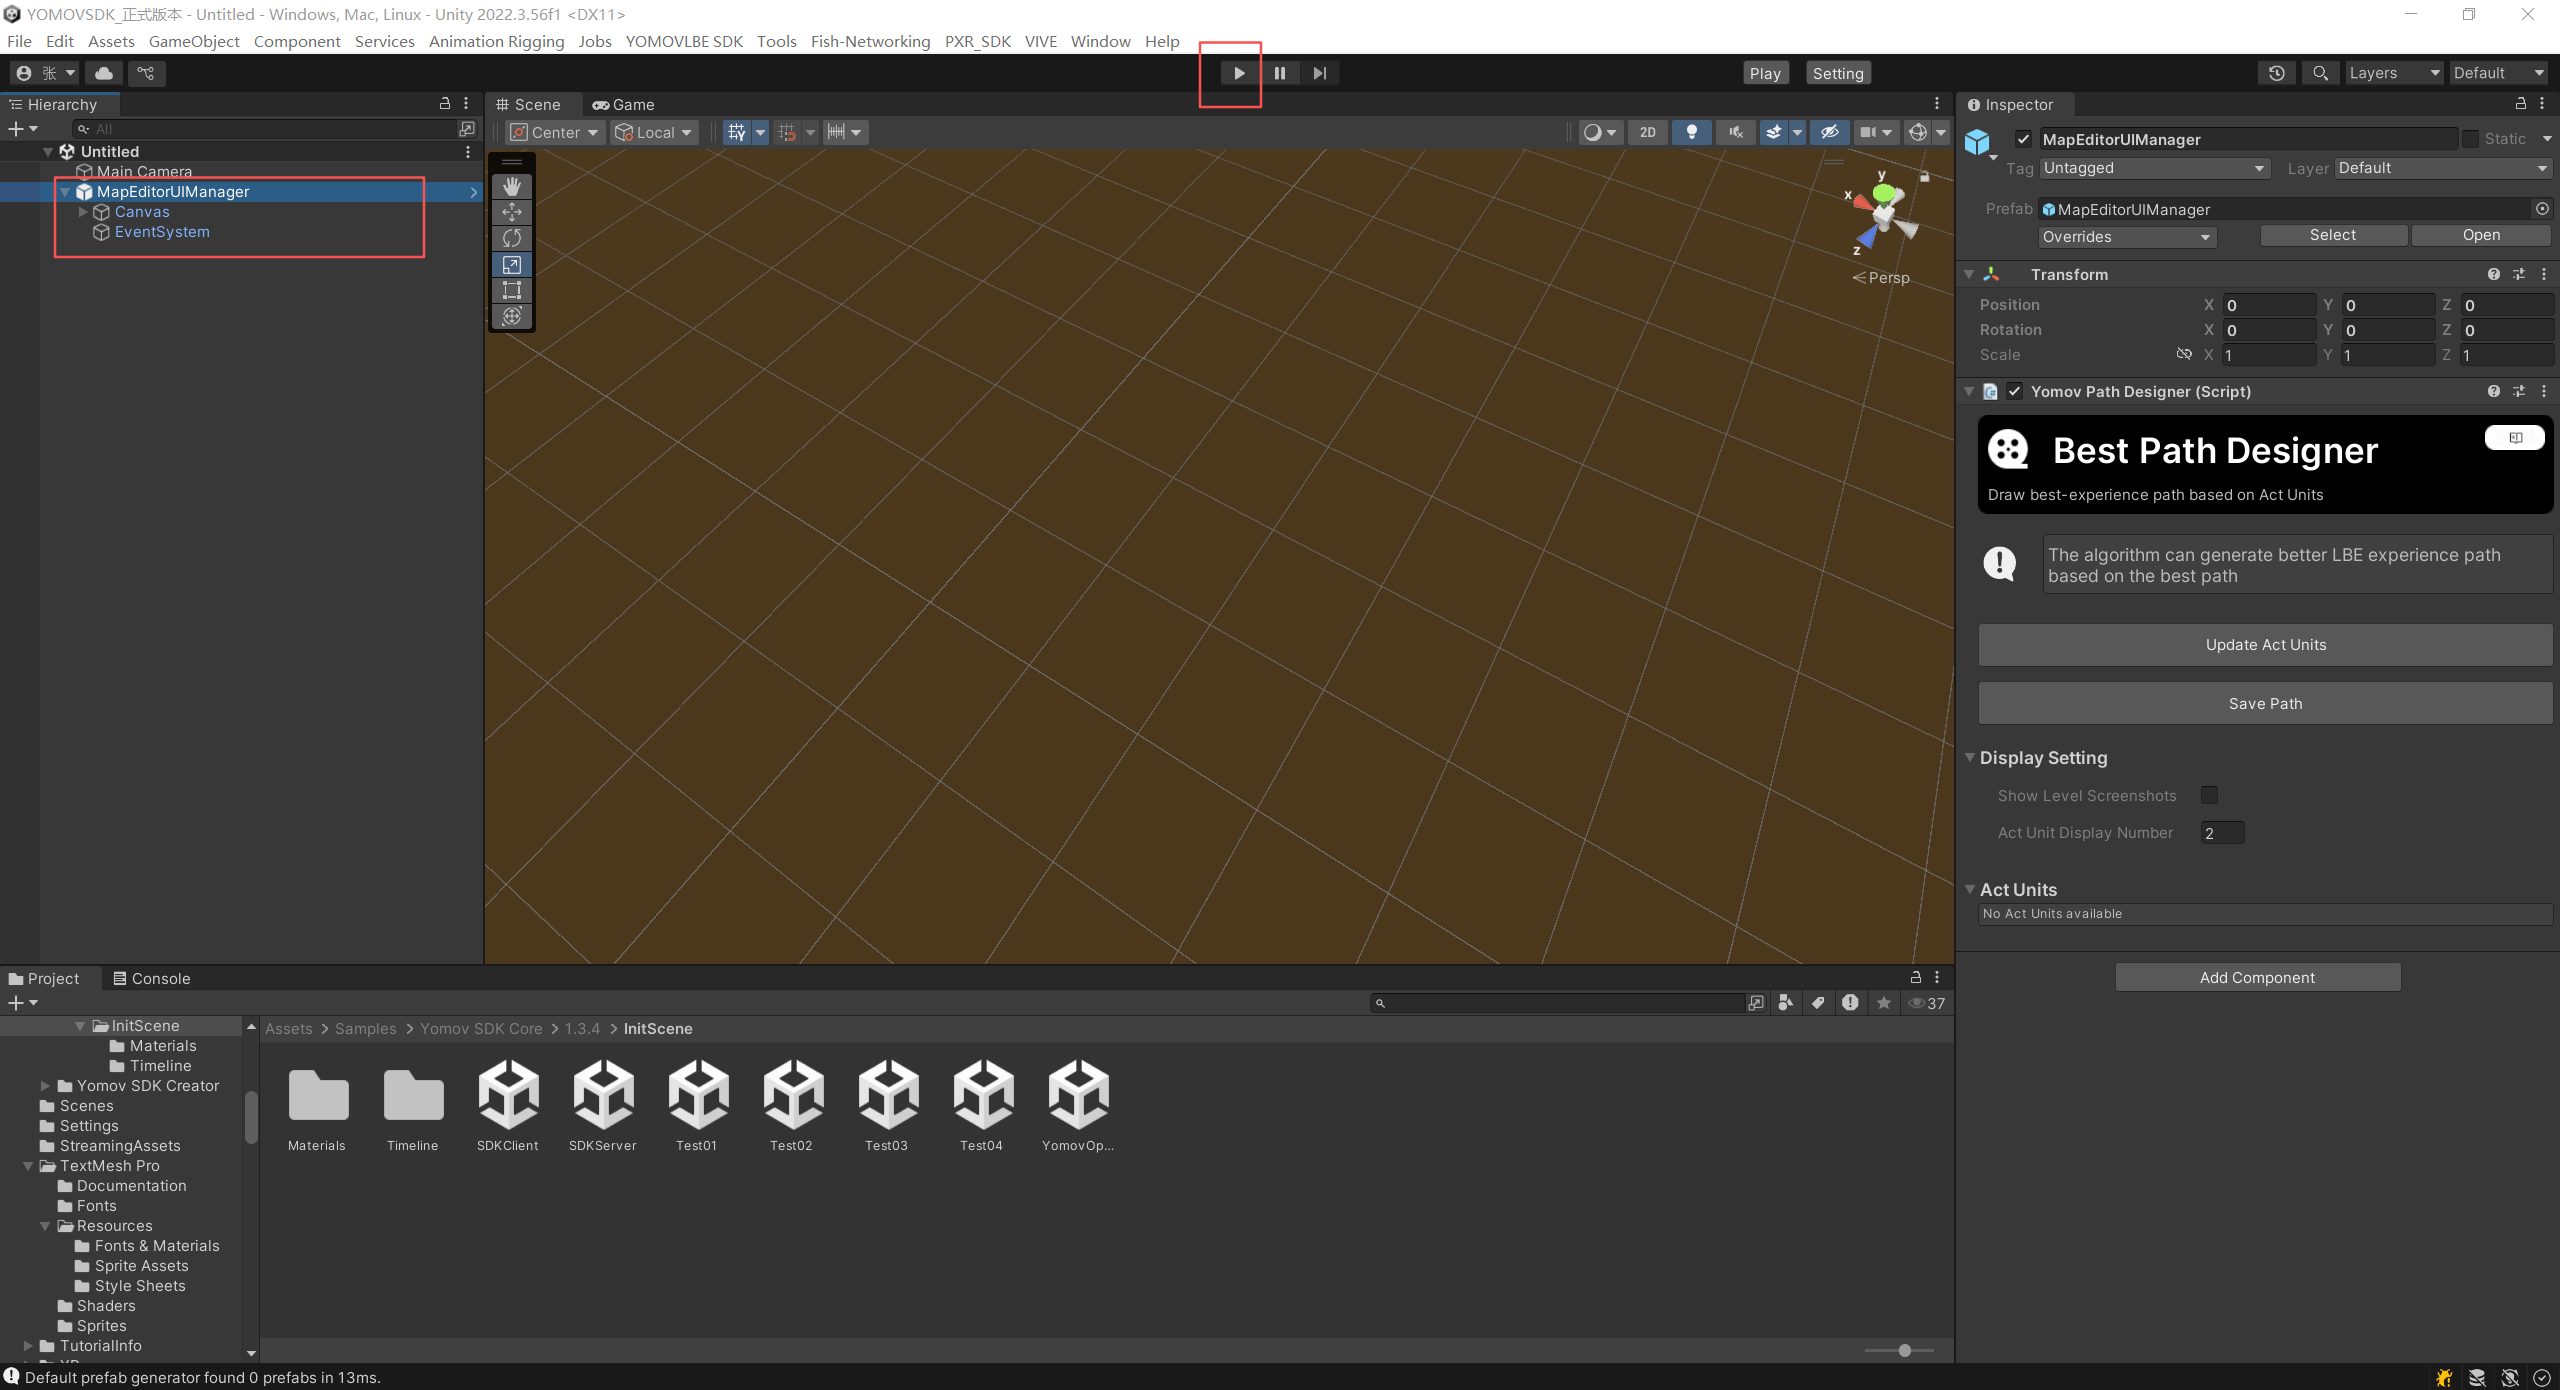The width and height of the screenshot is (2560, 1390).
Task: Click the Update Act Units button
Action: point(2265,645)
